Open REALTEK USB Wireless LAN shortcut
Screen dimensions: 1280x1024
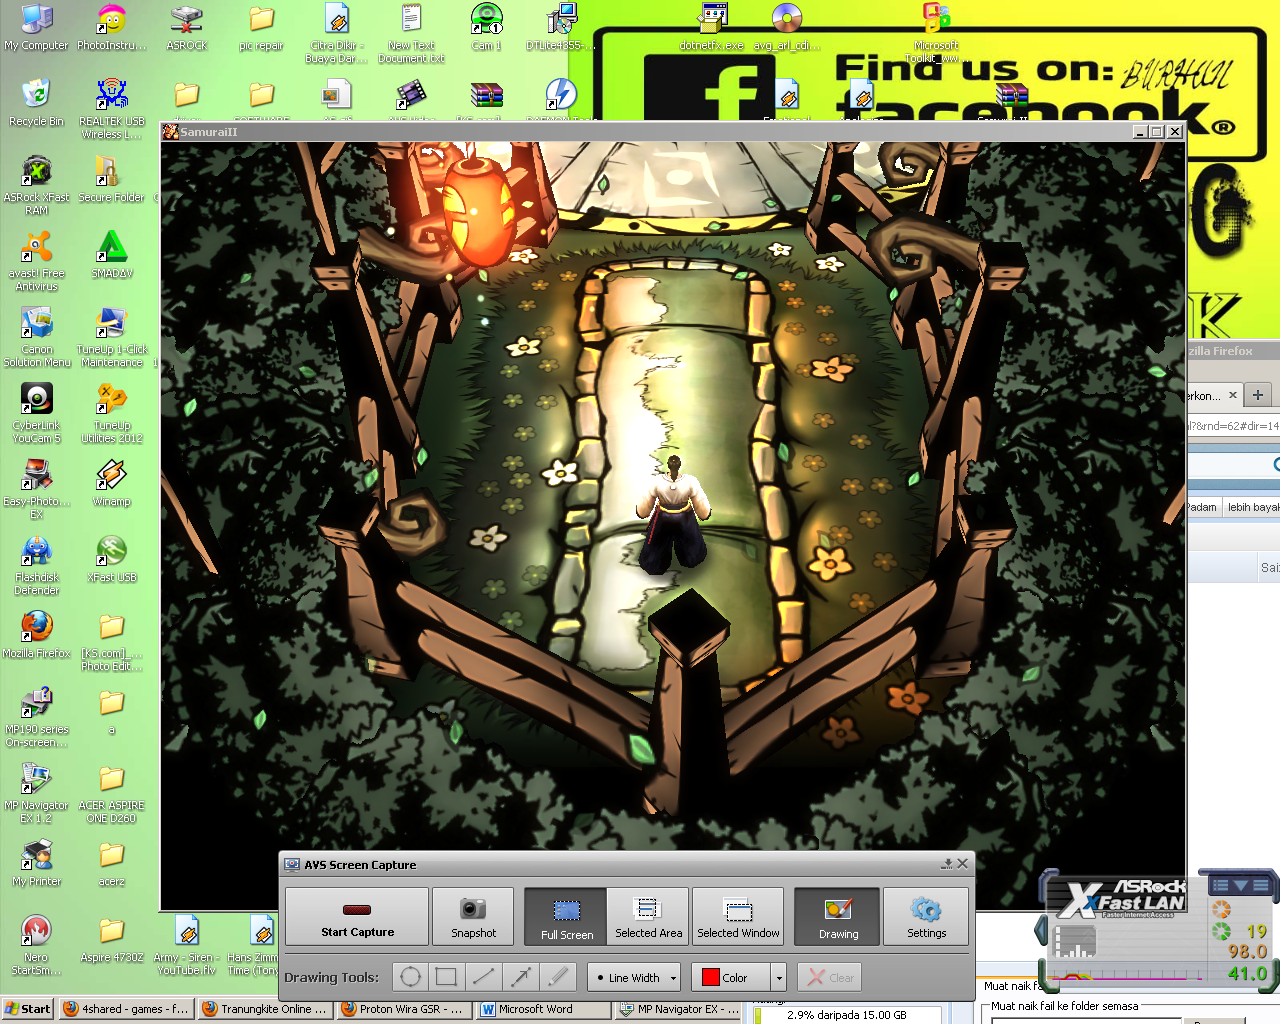pos(112,109)
